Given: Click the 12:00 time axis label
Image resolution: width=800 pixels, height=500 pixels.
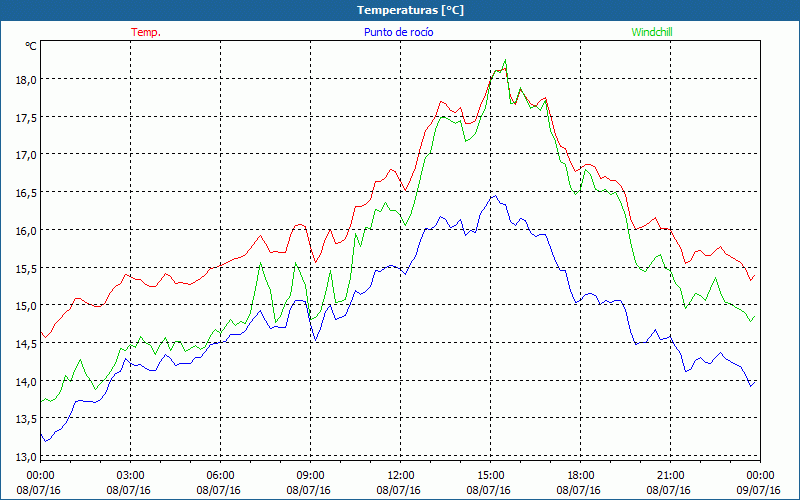Looking at the screenshot, I should pyautogui.click(x=401, y=476).
